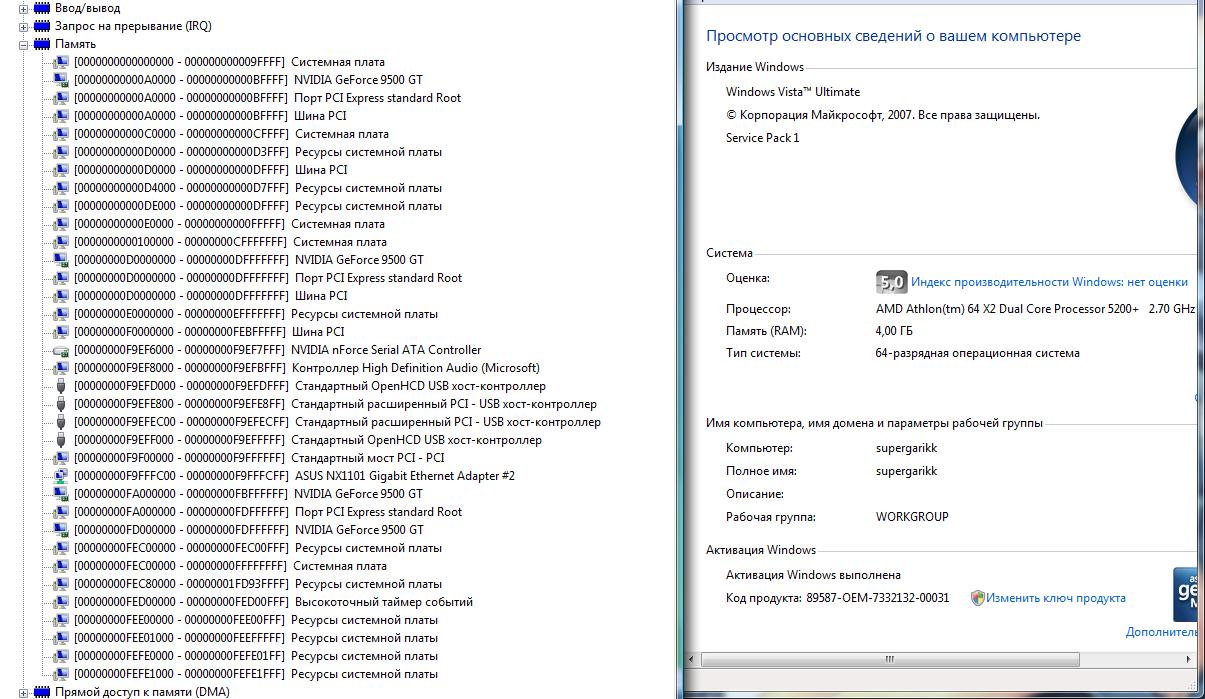Click display icon of GeForce 9500 GT at D0000000
Image resolution: width=1205 pixels, height=699 pixels.
[60, 260]
